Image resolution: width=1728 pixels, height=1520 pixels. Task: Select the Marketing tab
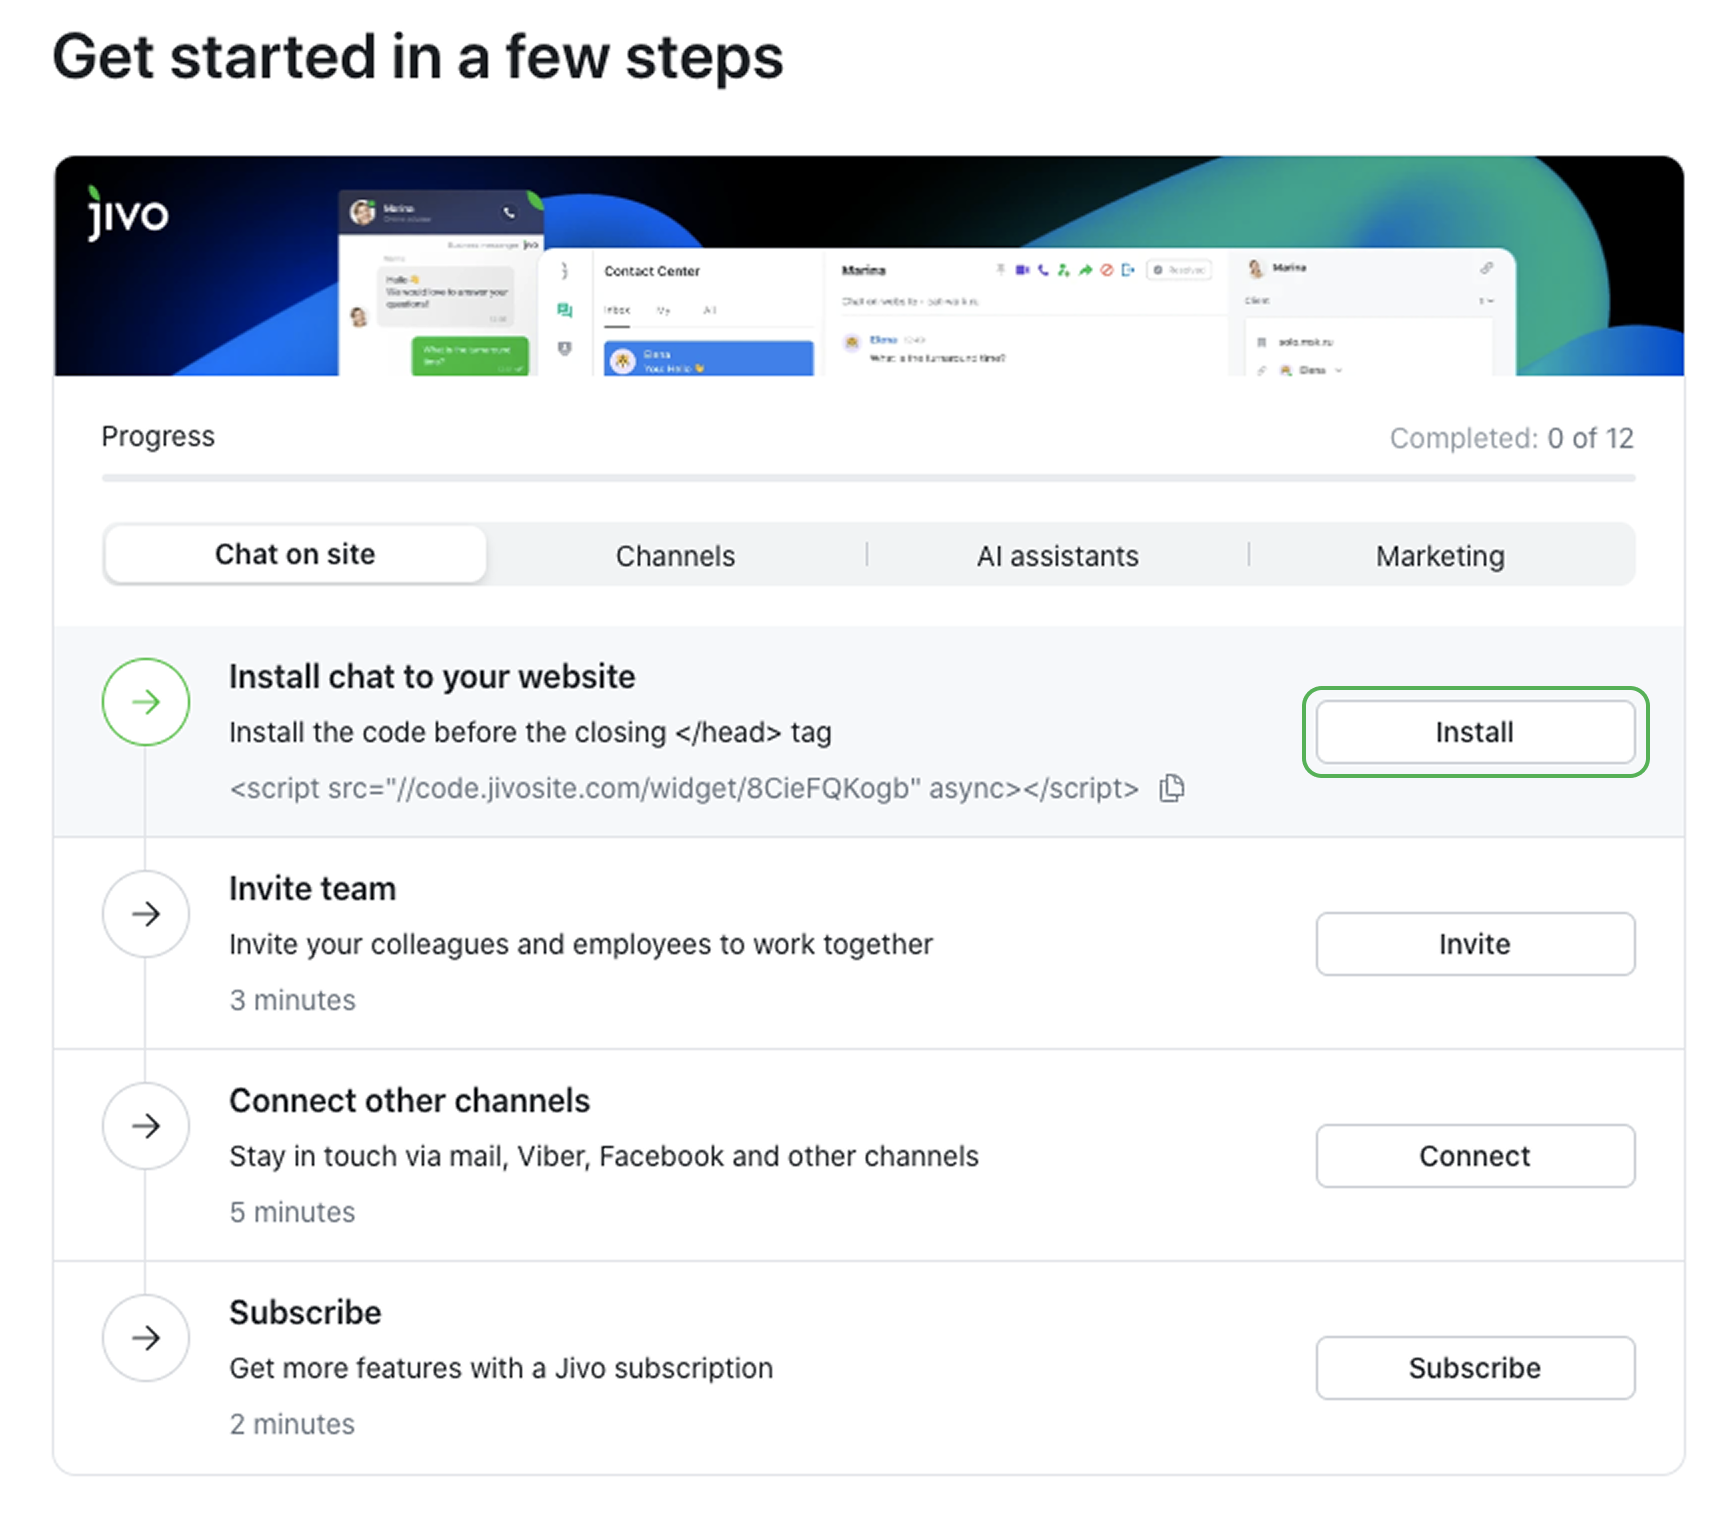click(1439, 556)
